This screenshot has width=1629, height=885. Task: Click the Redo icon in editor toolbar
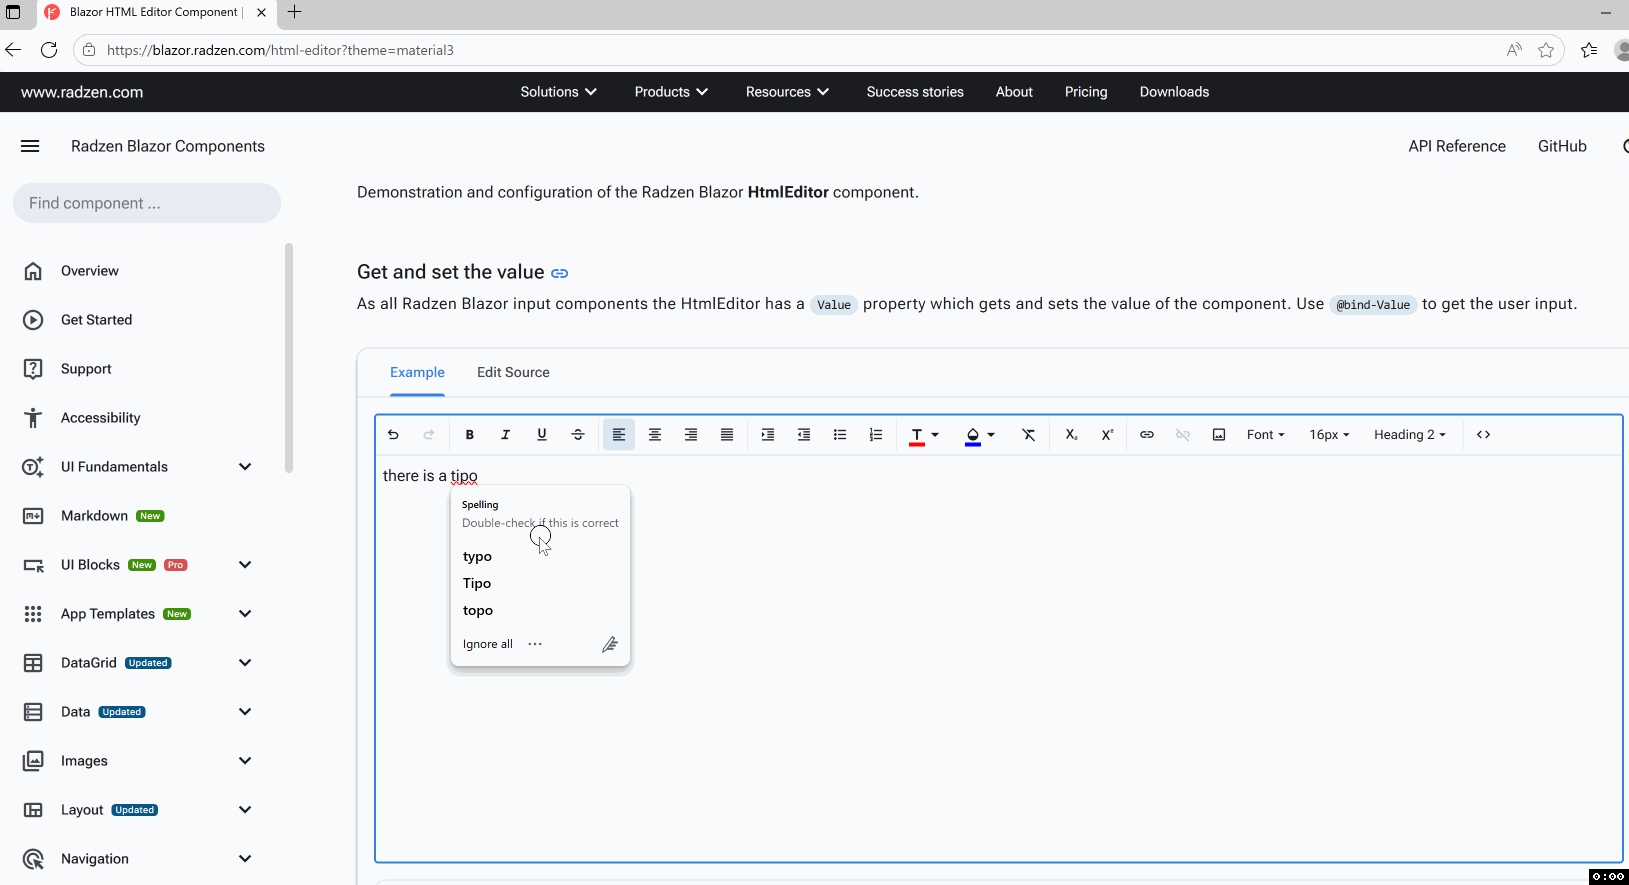tap(429, 435)
